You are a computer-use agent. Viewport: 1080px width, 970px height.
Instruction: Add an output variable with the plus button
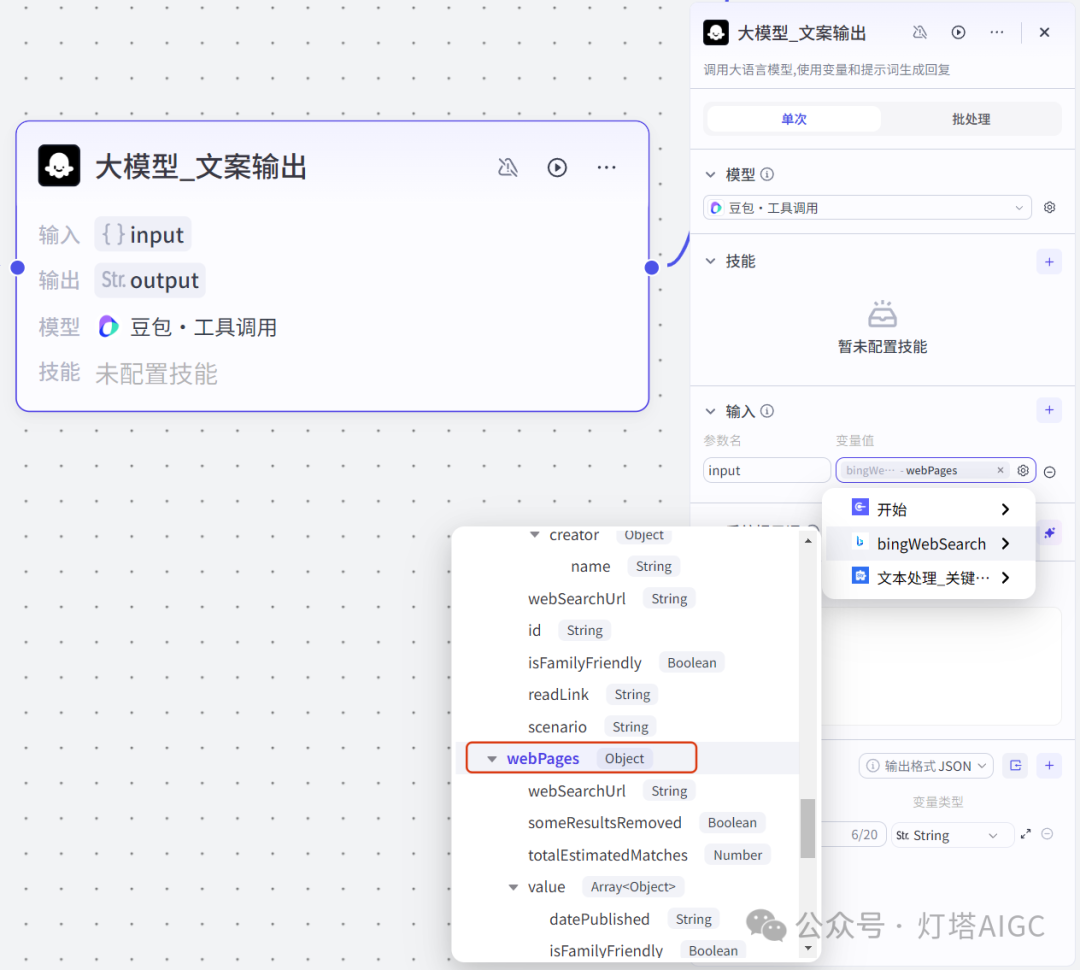coord(1049,765)
